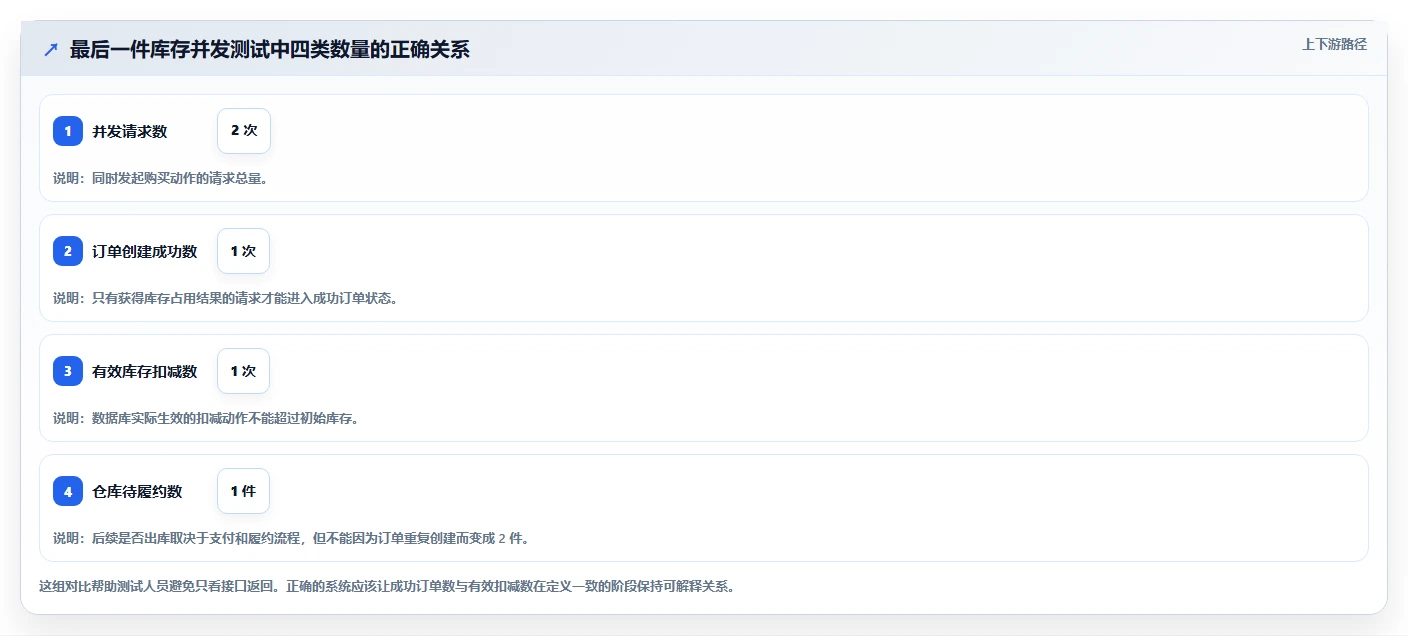Click the 2 次 value chip
This screenshot has height=636, width=1408.
(244, 131)
